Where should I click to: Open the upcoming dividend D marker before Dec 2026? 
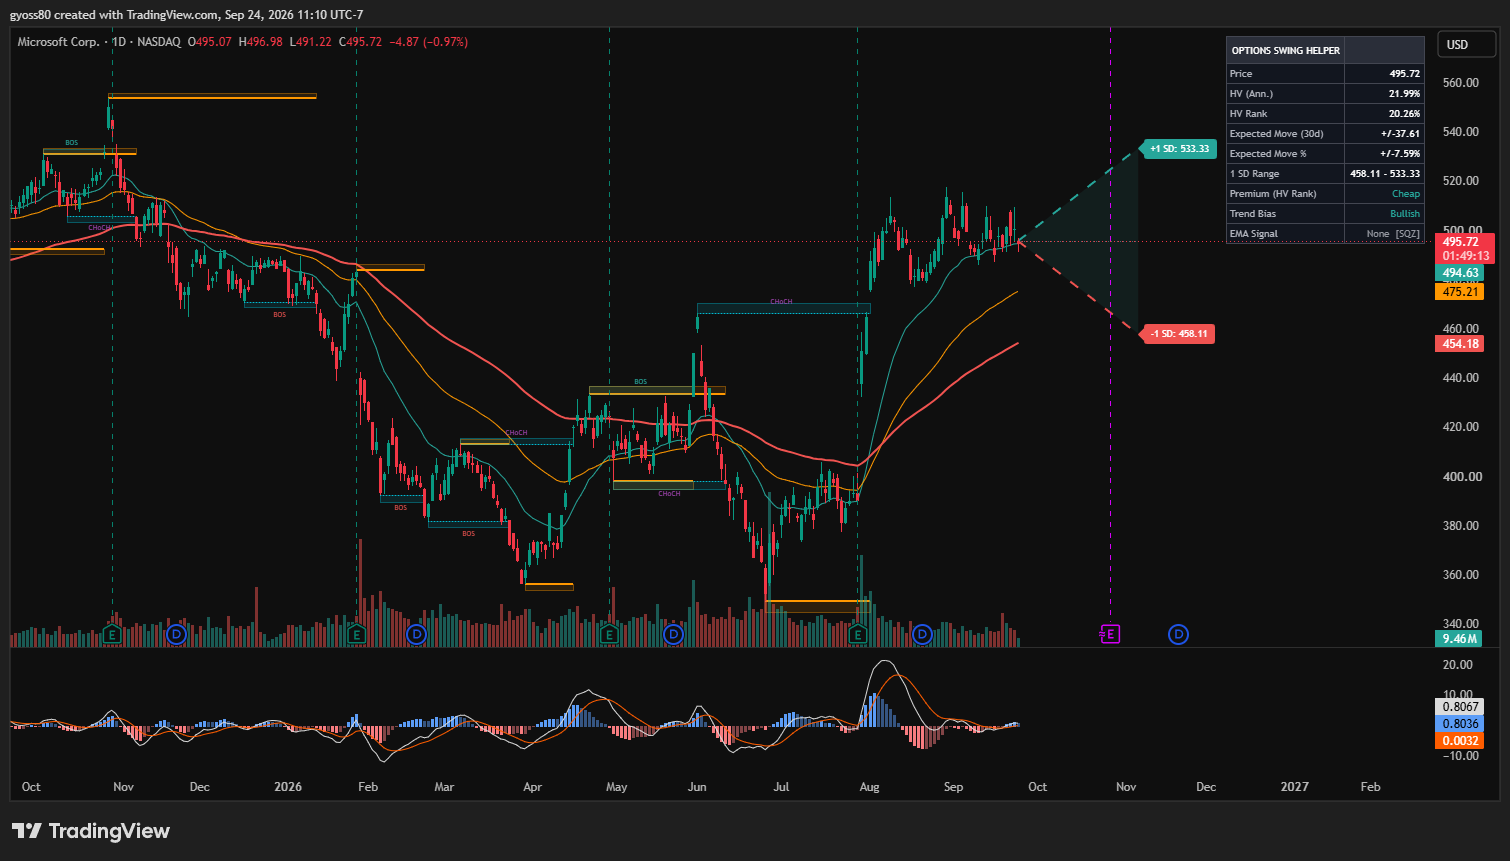[x=1179, y=634]
